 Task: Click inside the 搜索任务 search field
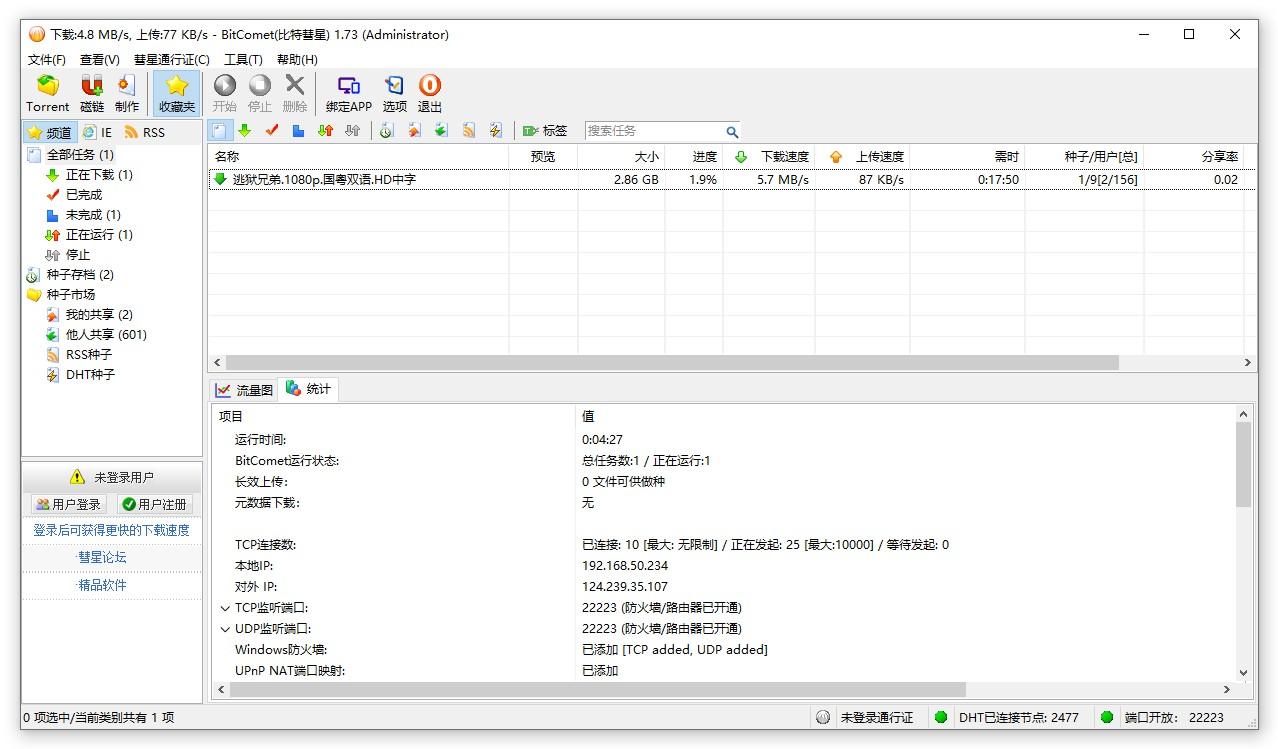tap(655, 131)
